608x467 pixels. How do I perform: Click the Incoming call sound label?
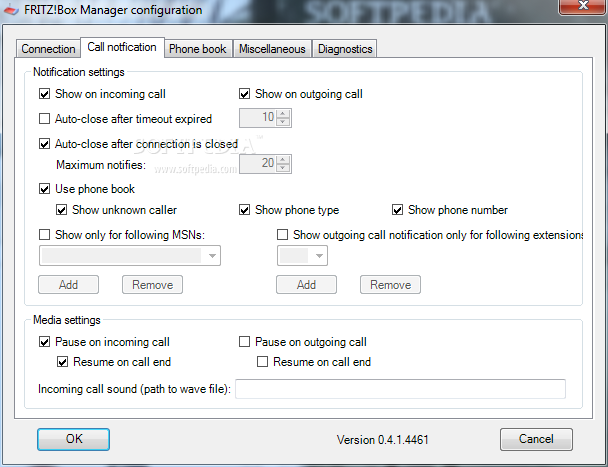click(134, 389)
